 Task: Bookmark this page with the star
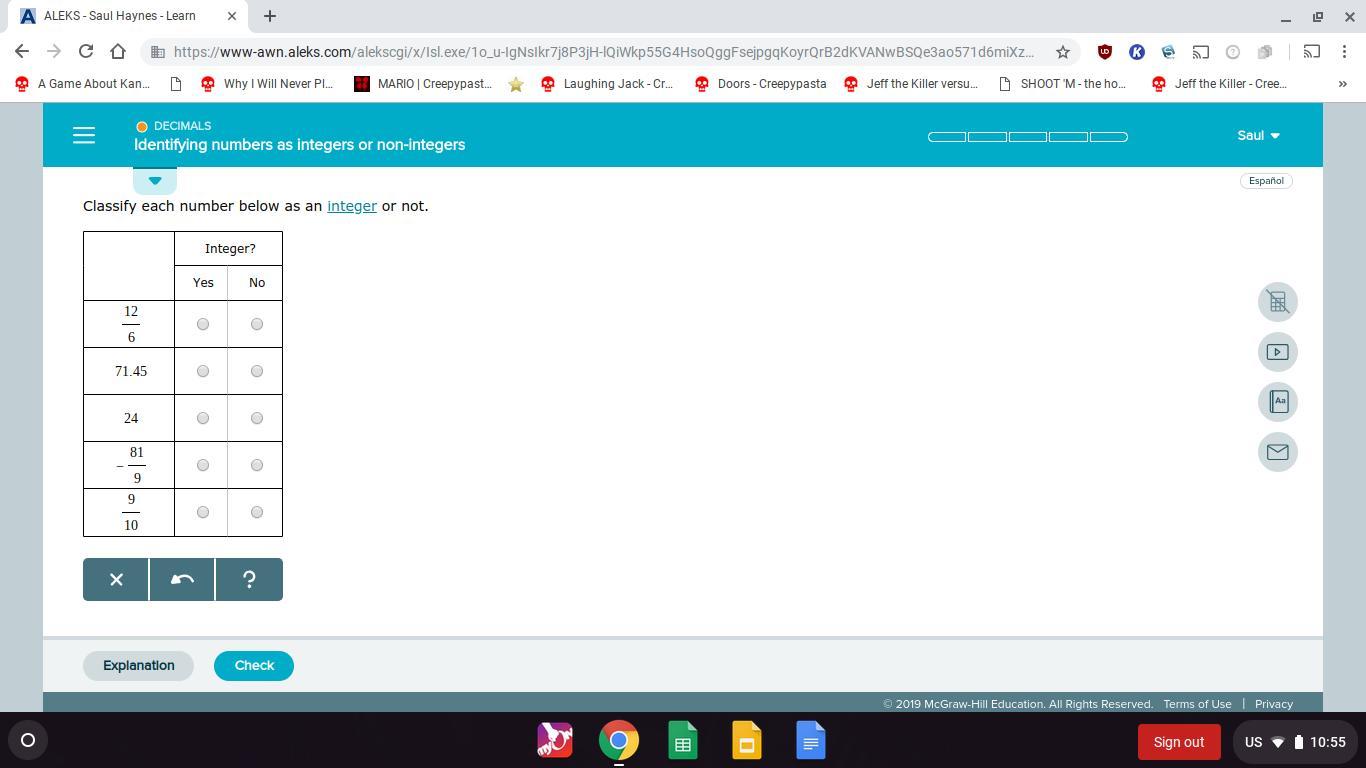(x=1063, y=51)
